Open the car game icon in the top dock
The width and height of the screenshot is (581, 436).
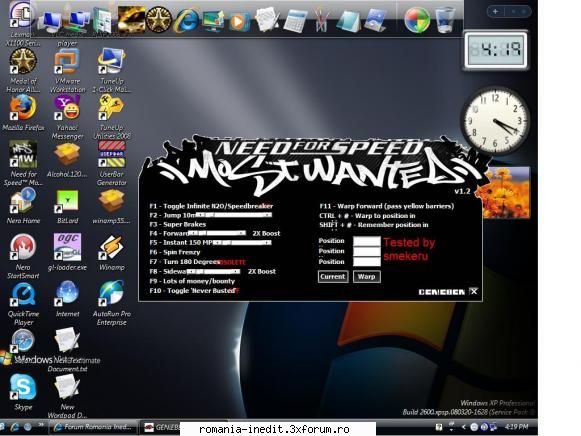point(131,19)
